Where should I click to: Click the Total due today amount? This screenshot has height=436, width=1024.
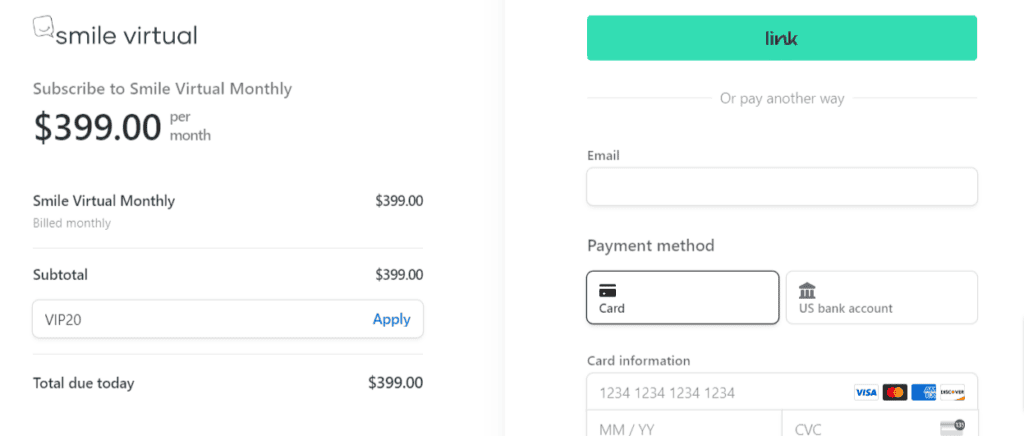click(396, 382)
